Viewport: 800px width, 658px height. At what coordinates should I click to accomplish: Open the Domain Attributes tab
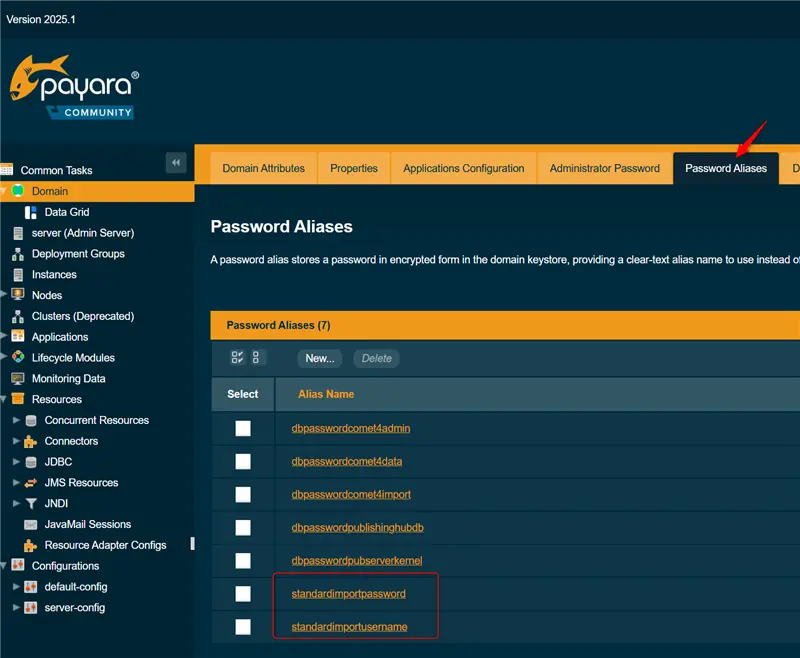(263, 168)
